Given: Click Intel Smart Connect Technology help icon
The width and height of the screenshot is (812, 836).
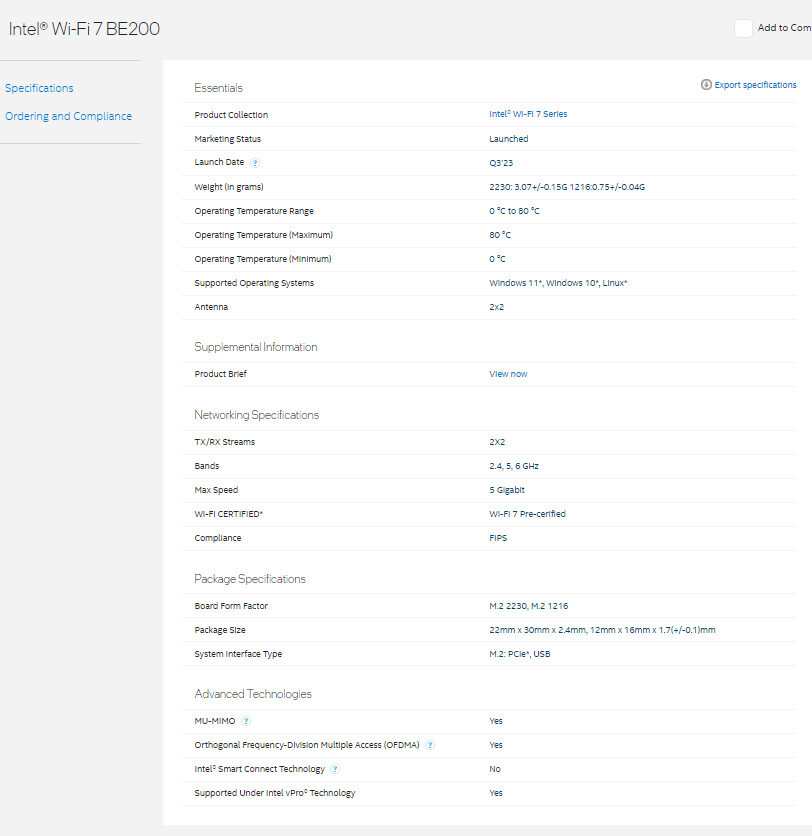Looking at the screenshot, I should [335, 769].
